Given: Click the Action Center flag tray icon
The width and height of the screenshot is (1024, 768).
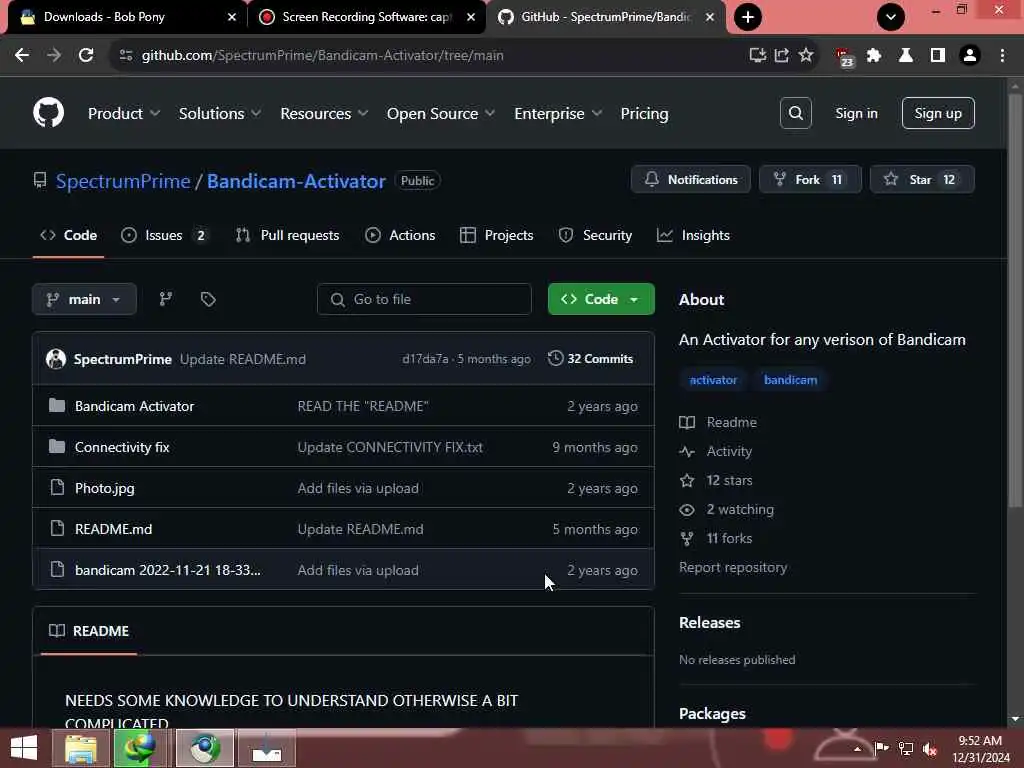Looking at the screenshot, I should [x=882, y=748].
